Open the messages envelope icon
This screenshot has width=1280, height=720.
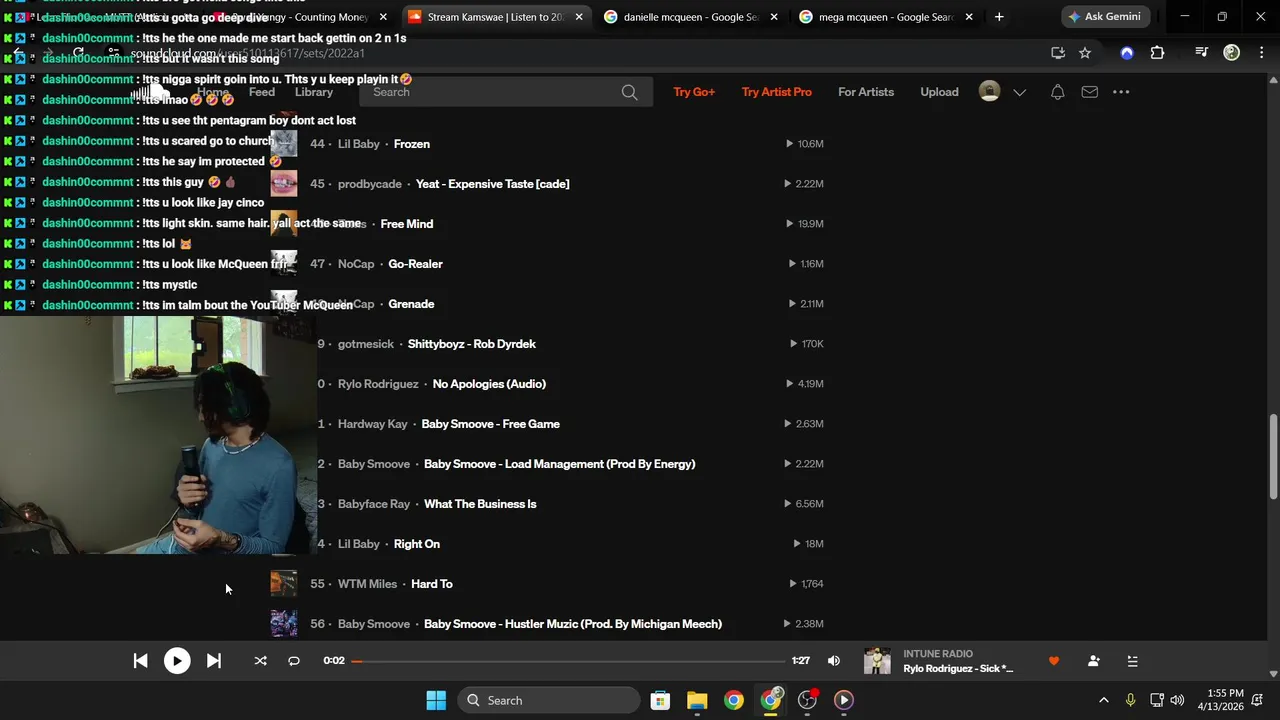1090,92
